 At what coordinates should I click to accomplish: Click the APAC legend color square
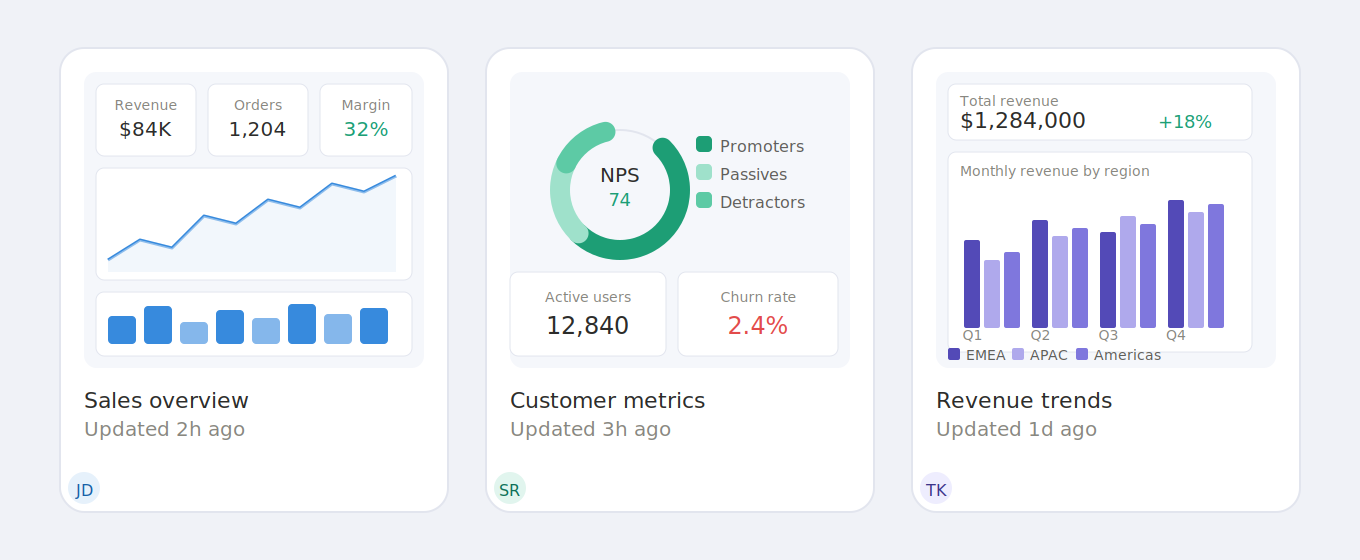(x=1018, y=354)
